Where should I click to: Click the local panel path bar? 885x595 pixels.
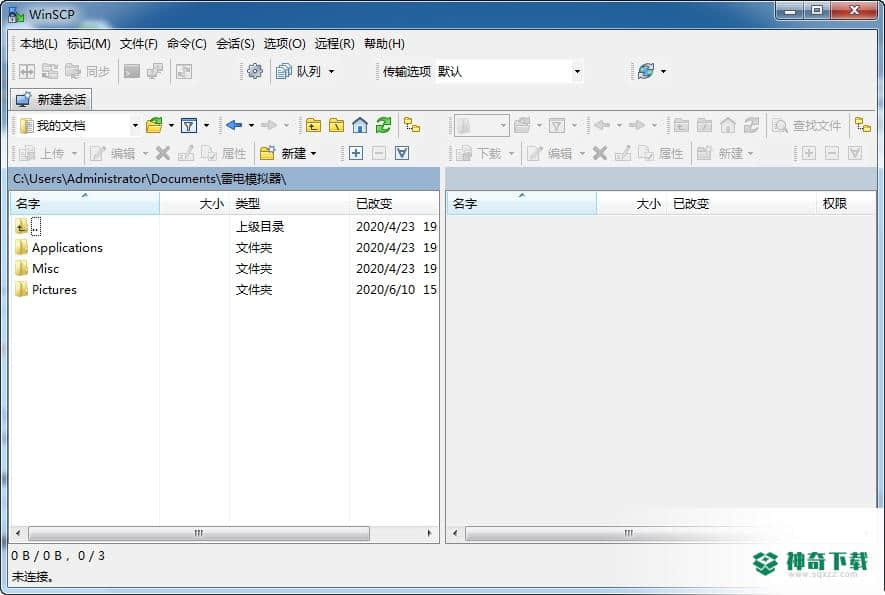225,178
